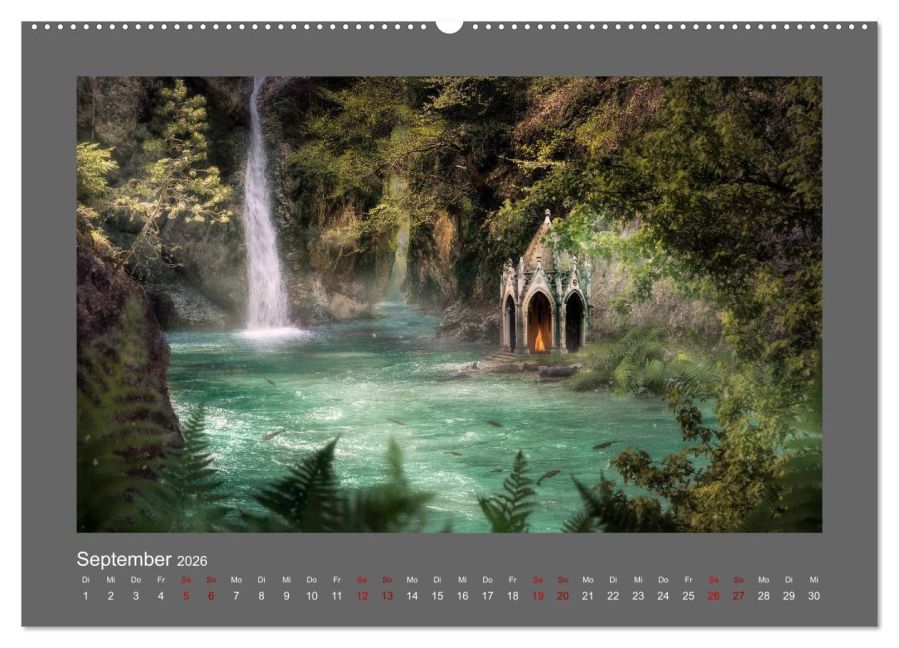Click the year 2026 label
The height and width of the screenshot is (648, 899).
tap(192, 561)
